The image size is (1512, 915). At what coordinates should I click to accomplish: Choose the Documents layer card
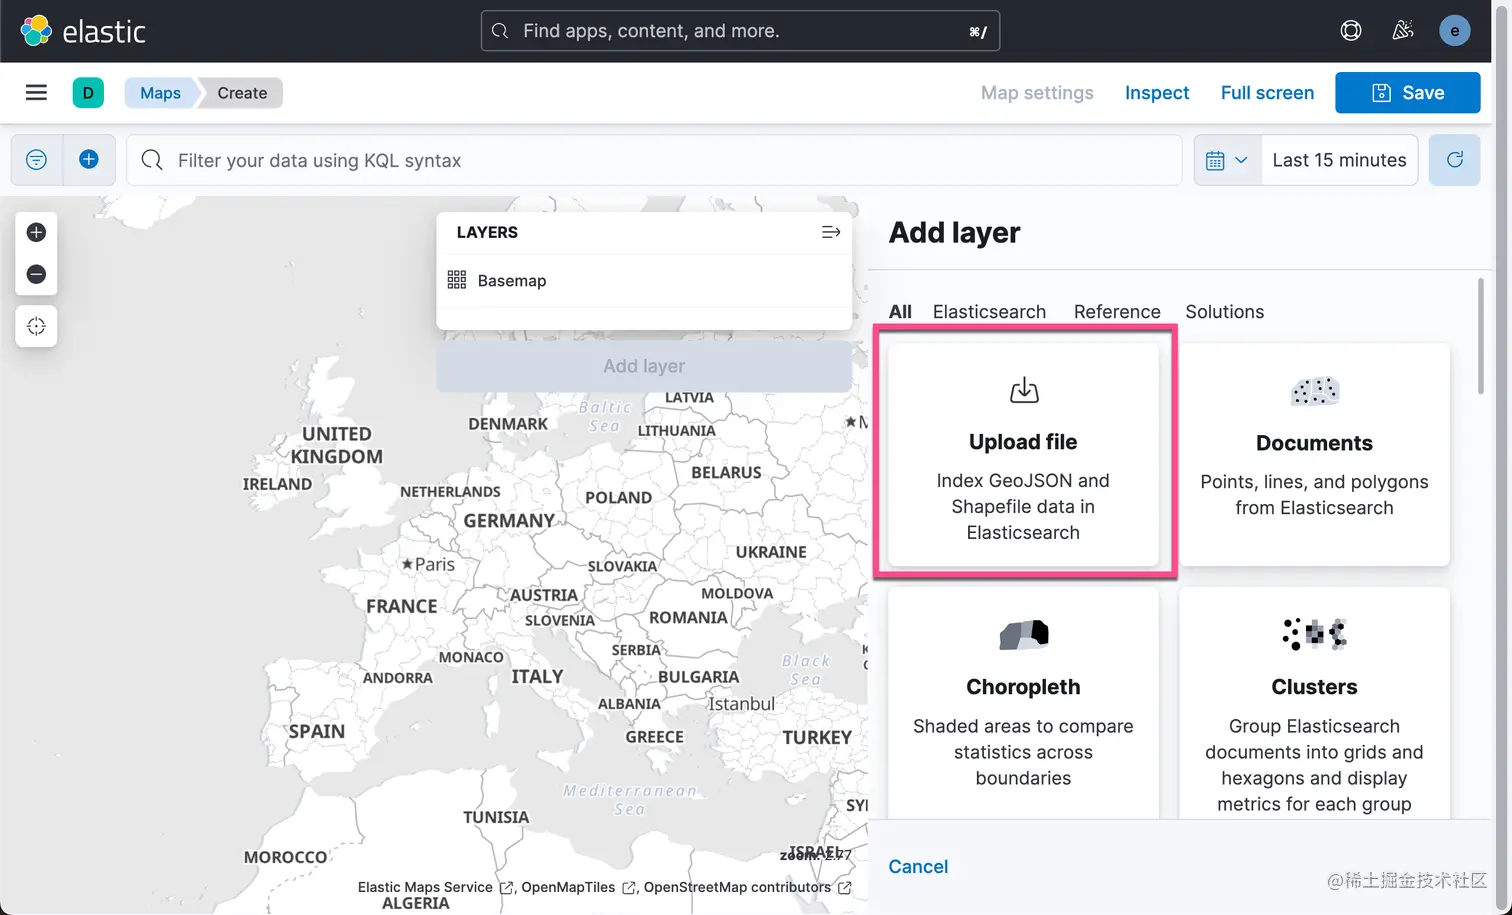click(x=1314, y=455)
